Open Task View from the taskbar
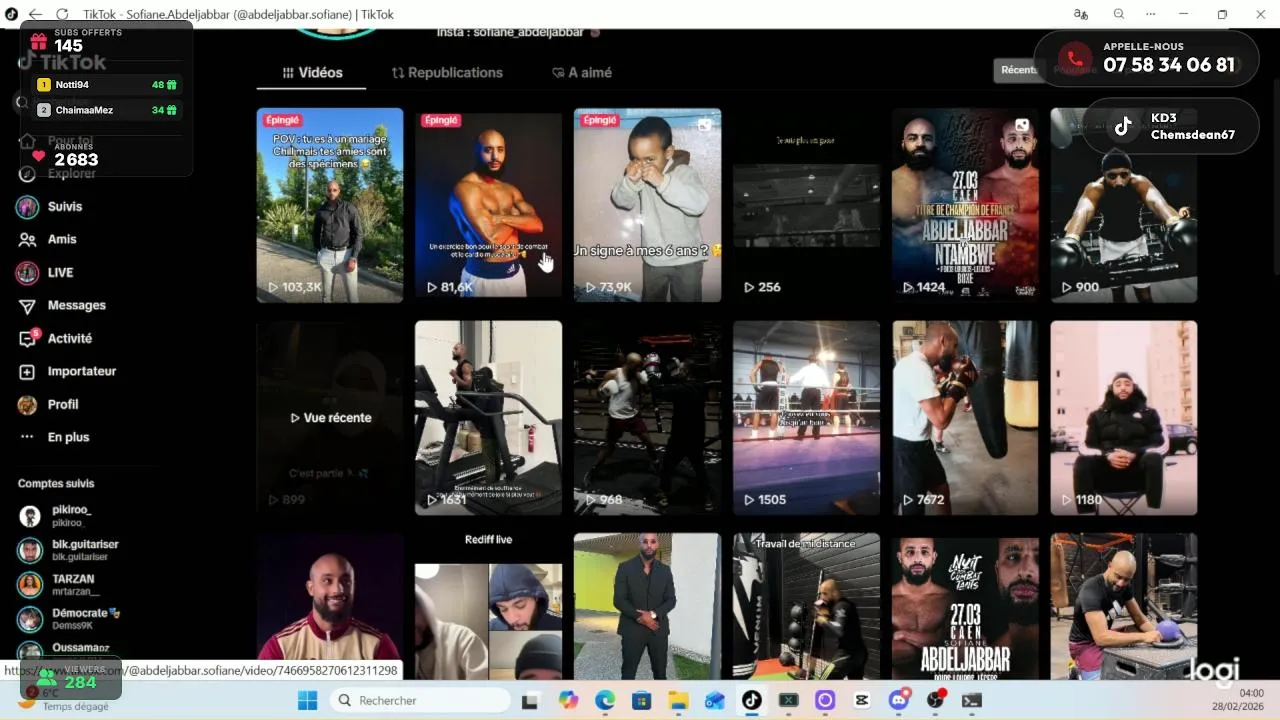Viewport: 1280px width, 720px height. pos(529,700)
